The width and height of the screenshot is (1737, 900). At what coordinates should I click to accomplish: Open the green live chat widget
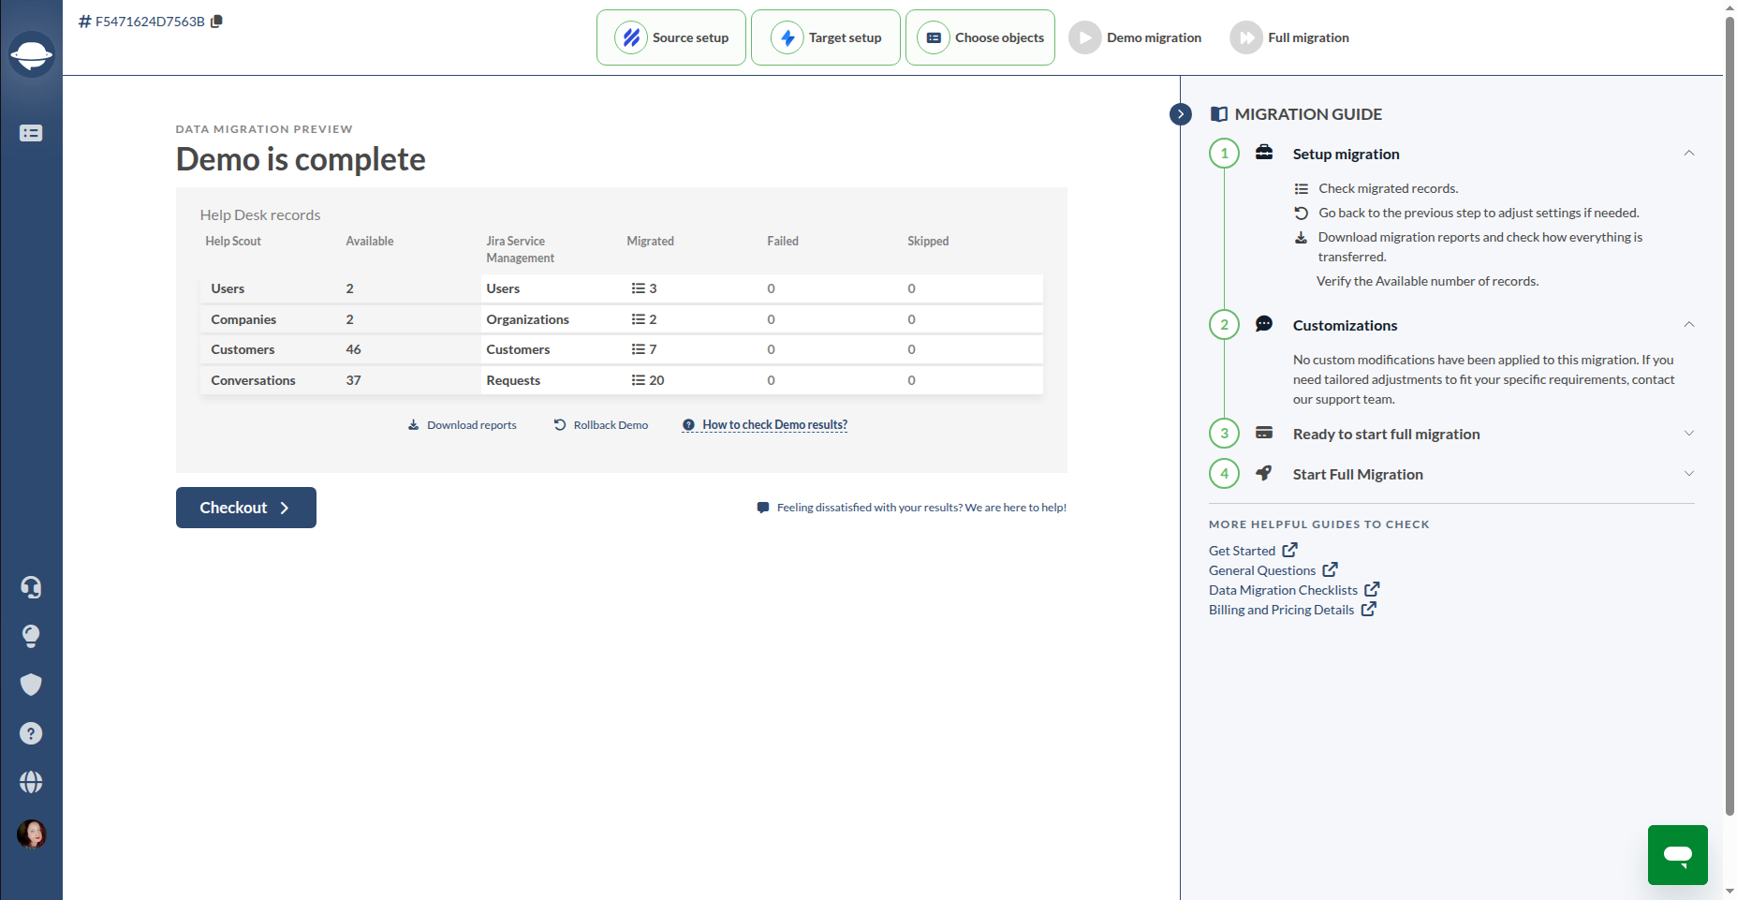[1677, 855]
